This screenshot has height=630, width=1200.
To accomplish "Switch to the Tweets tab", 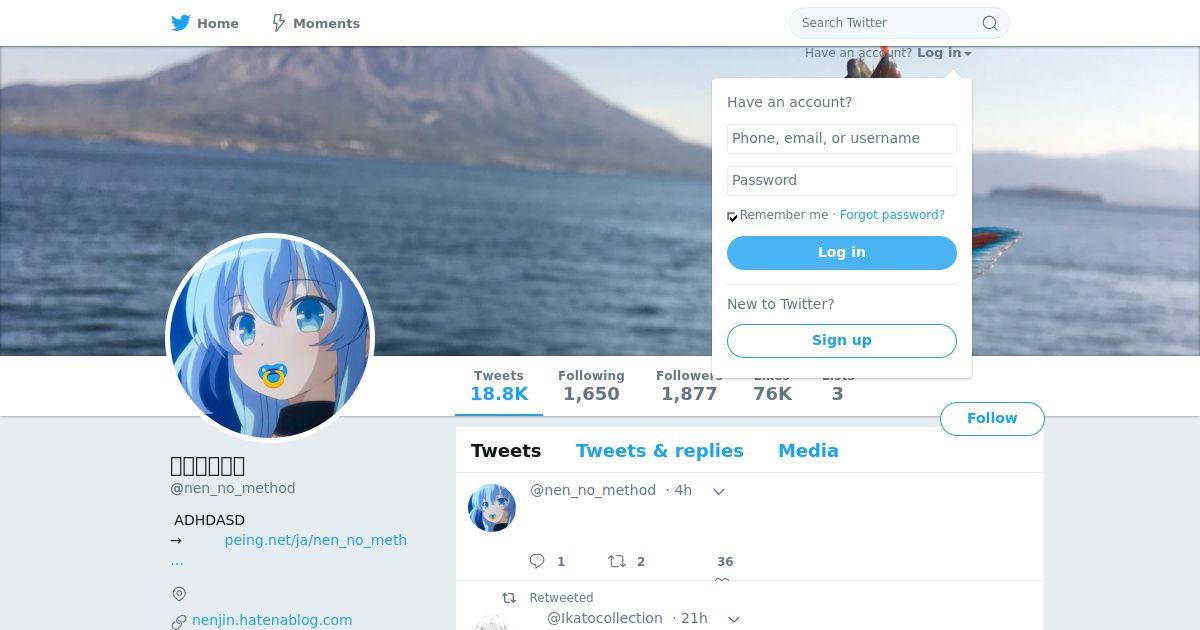I will 506,451.
